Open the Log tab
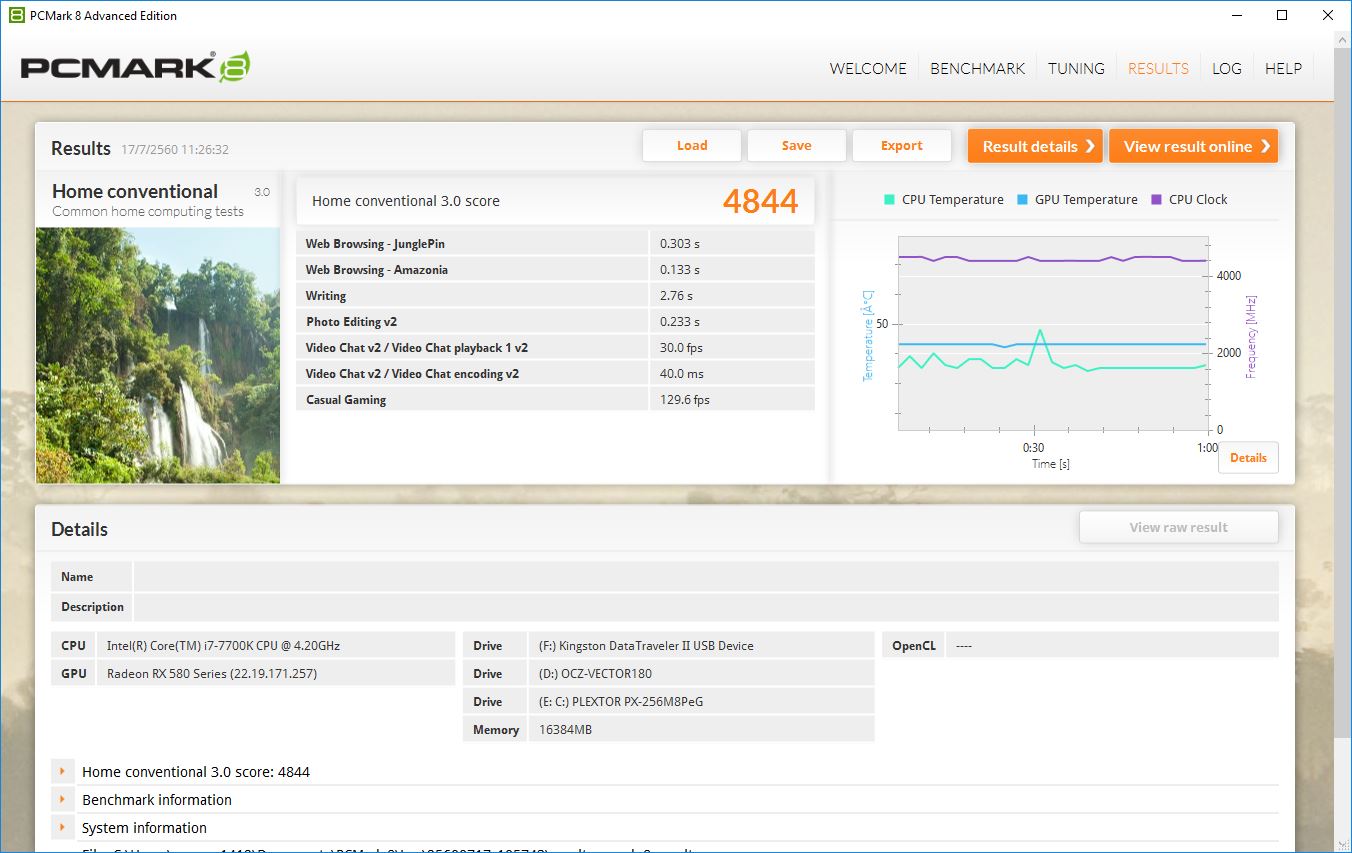Viewport: 1352px width, 853px height. tap(1226, 69)
